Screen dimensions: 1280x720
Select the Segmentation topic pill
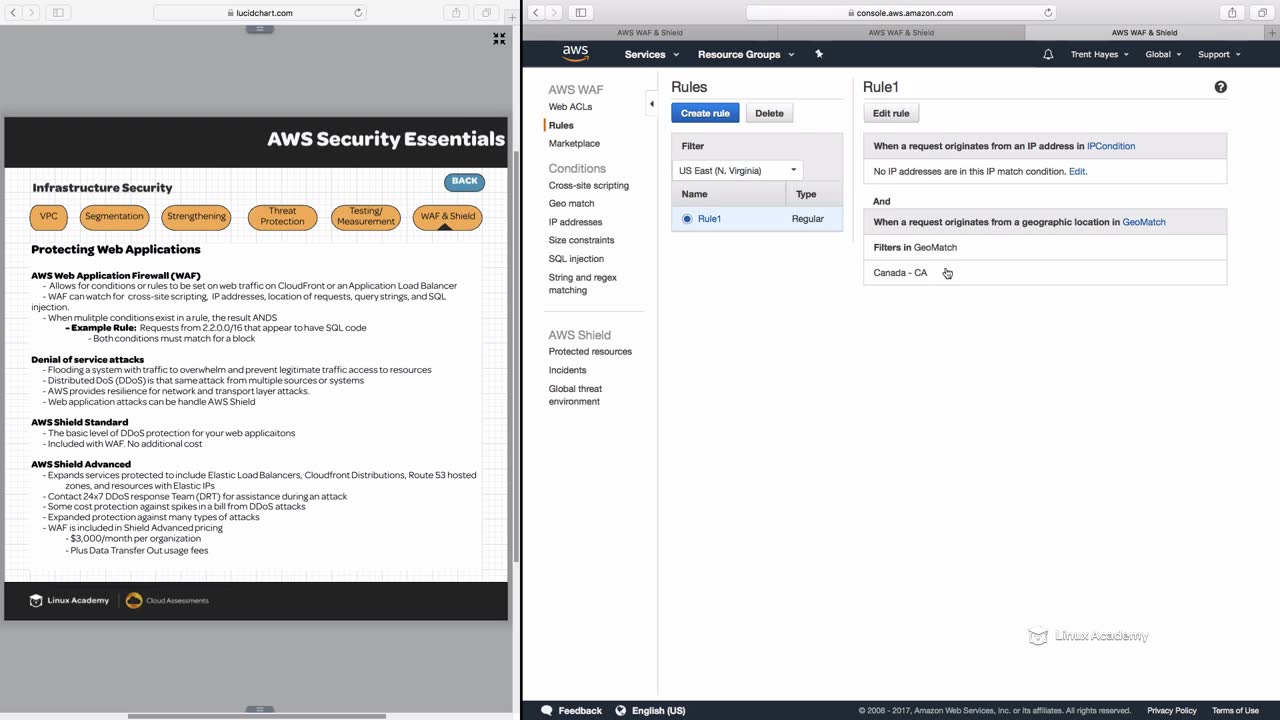[x=114, y=216]
